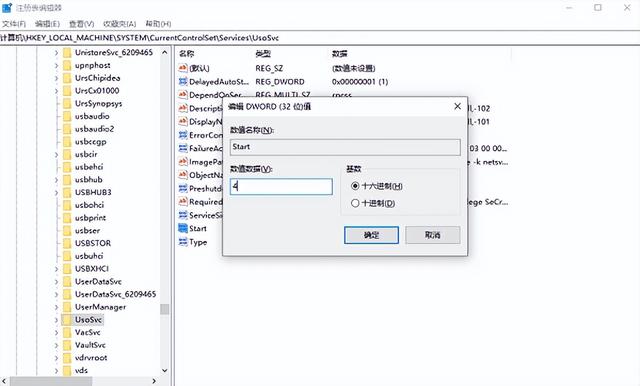The image size is (640, 386).
Task: Confirm with the 确定 button
Action: [x=371, y=235]
